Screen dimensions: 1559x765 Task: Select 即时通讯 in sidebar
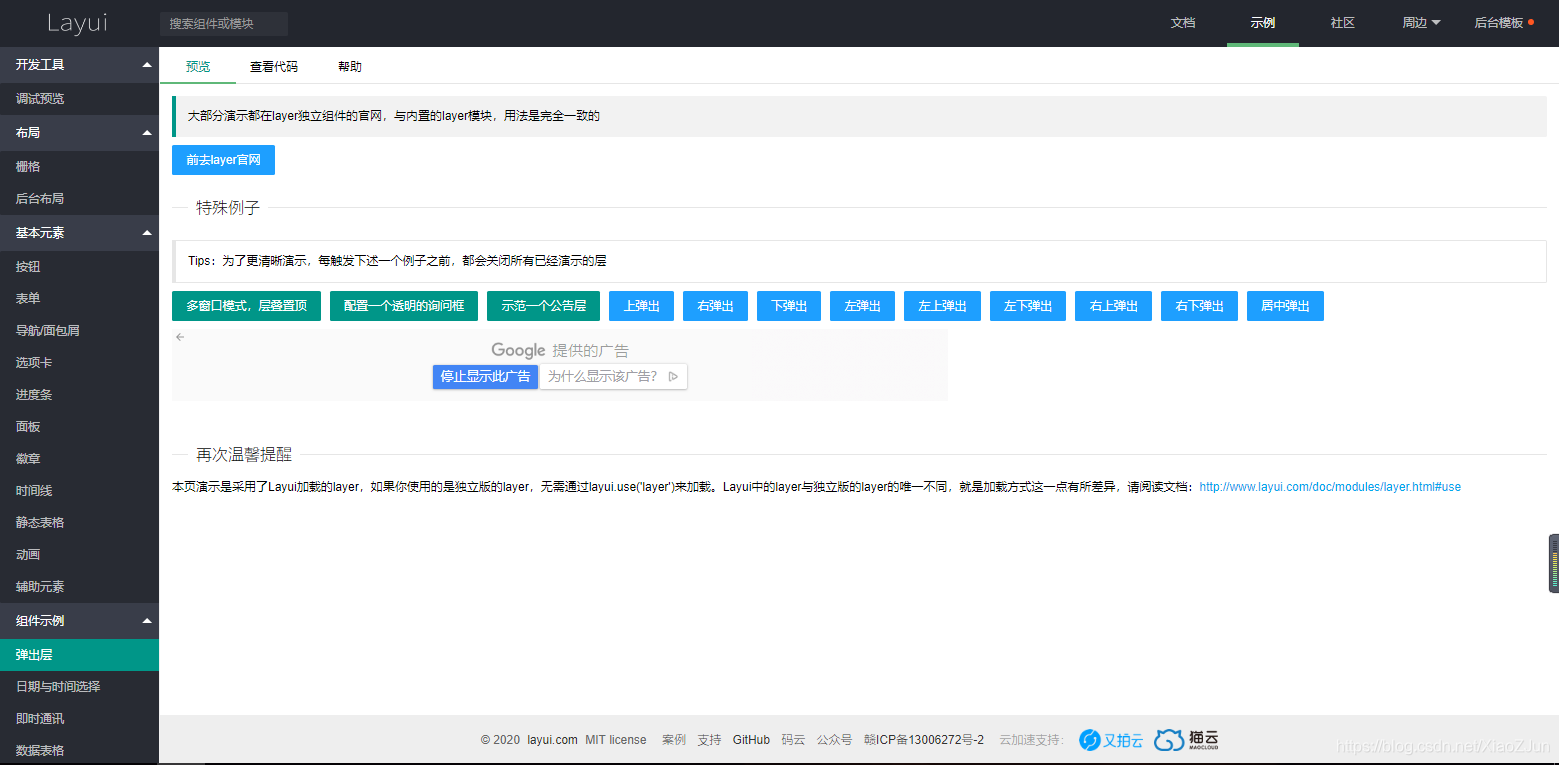pyautogui.click(x=79, y=719)
